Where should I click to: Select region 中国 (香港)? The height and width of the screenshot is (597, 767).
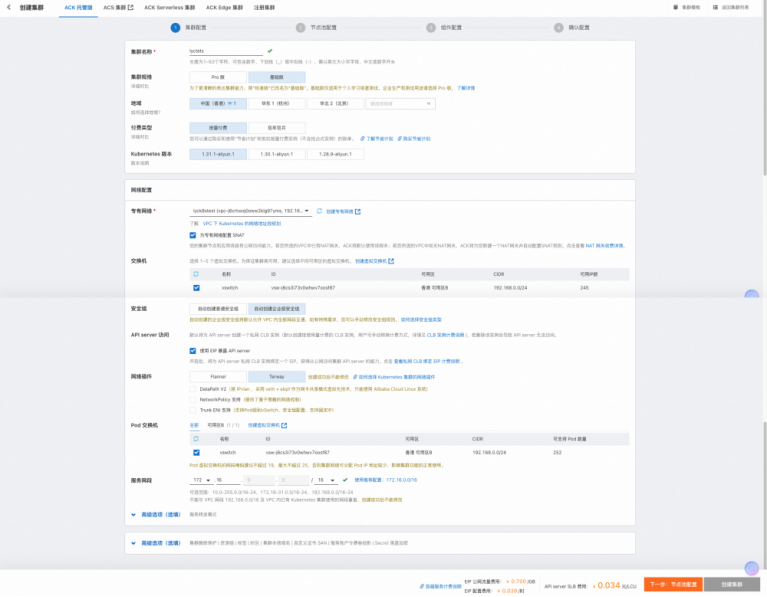click(218, 103)
